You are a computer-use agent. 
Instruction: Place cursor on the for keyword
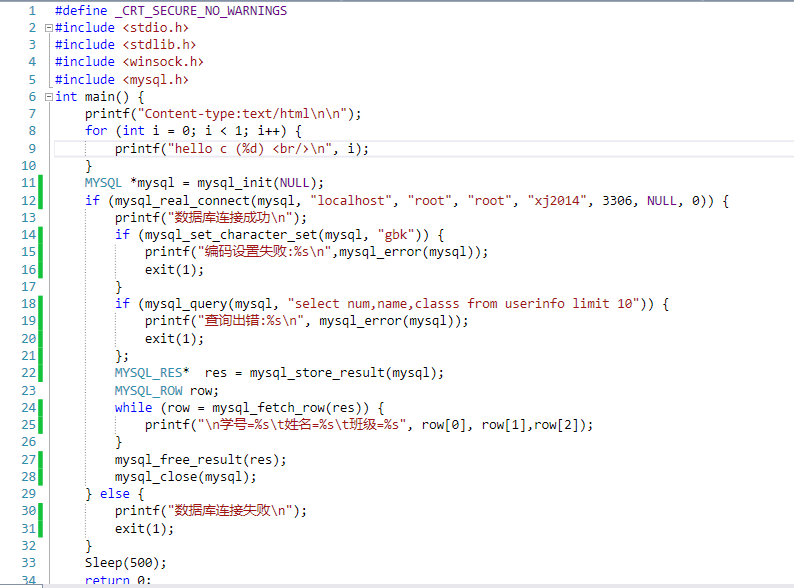(96, 131)
